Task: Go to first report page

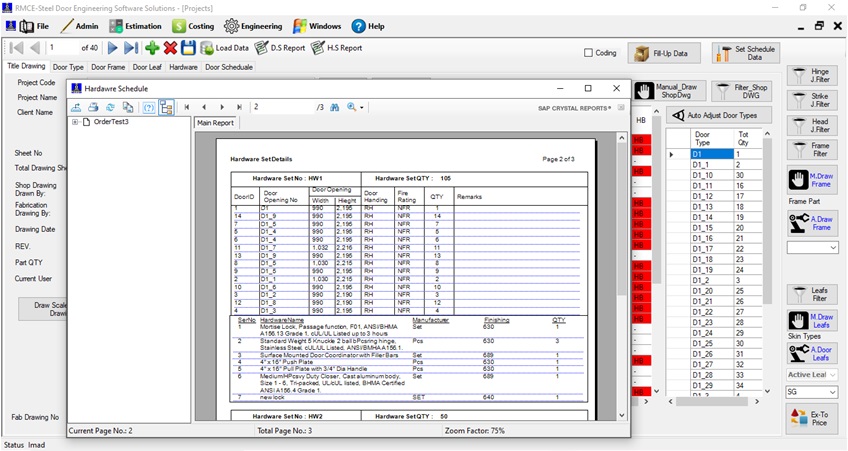Action: (x=187, y=108)
